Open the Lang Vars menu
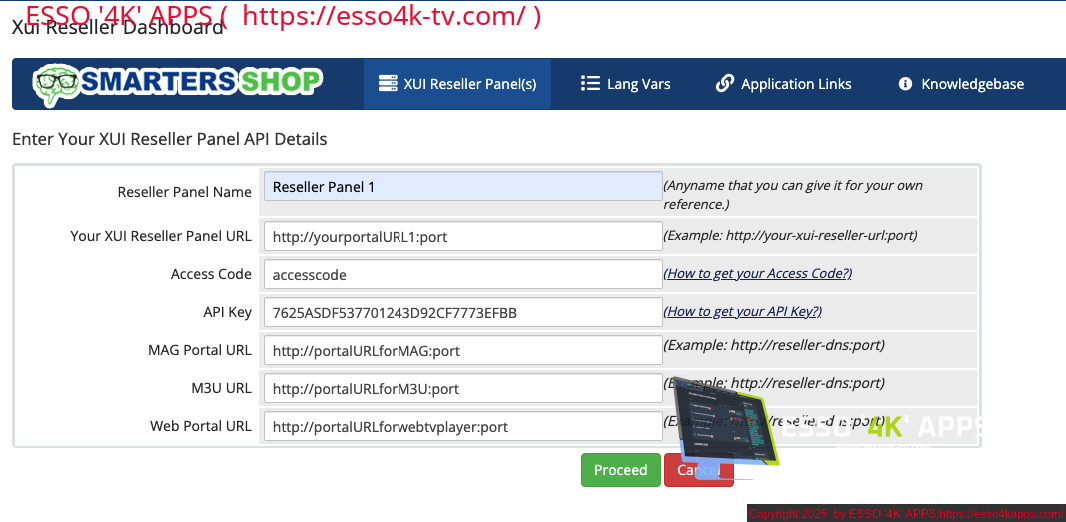The height and width of the screenshot is (522, 1066). [x=625, y=84]
